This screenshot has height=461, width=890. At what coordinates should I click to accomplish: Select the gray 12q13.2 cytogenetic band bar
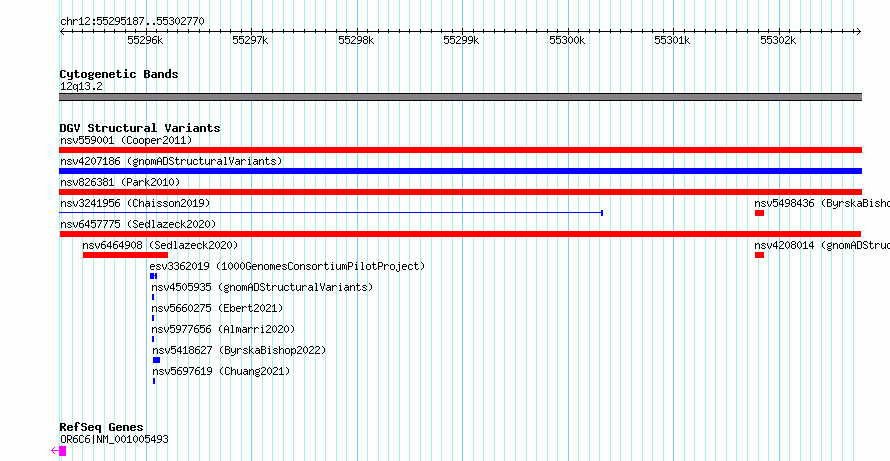coord(460,97)
